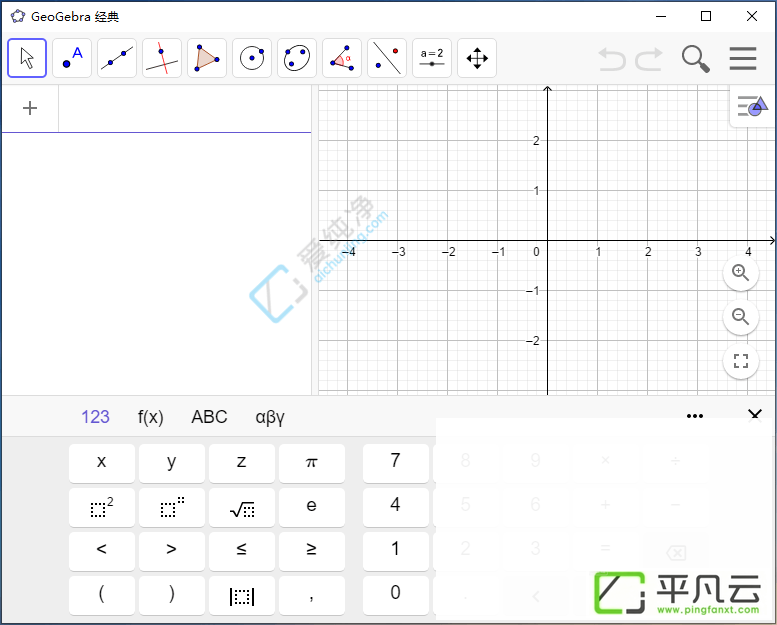Tap the π key

pos(312,463)
